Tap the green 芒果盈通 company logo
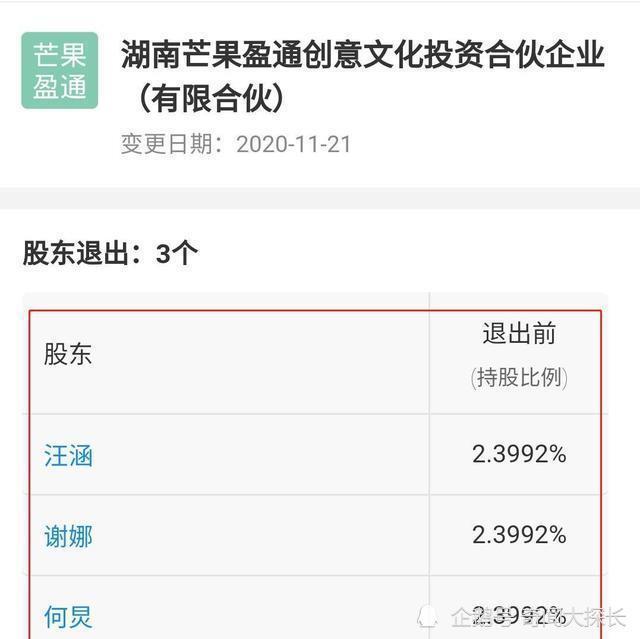 pyautogui.click(x=60, y=69)
